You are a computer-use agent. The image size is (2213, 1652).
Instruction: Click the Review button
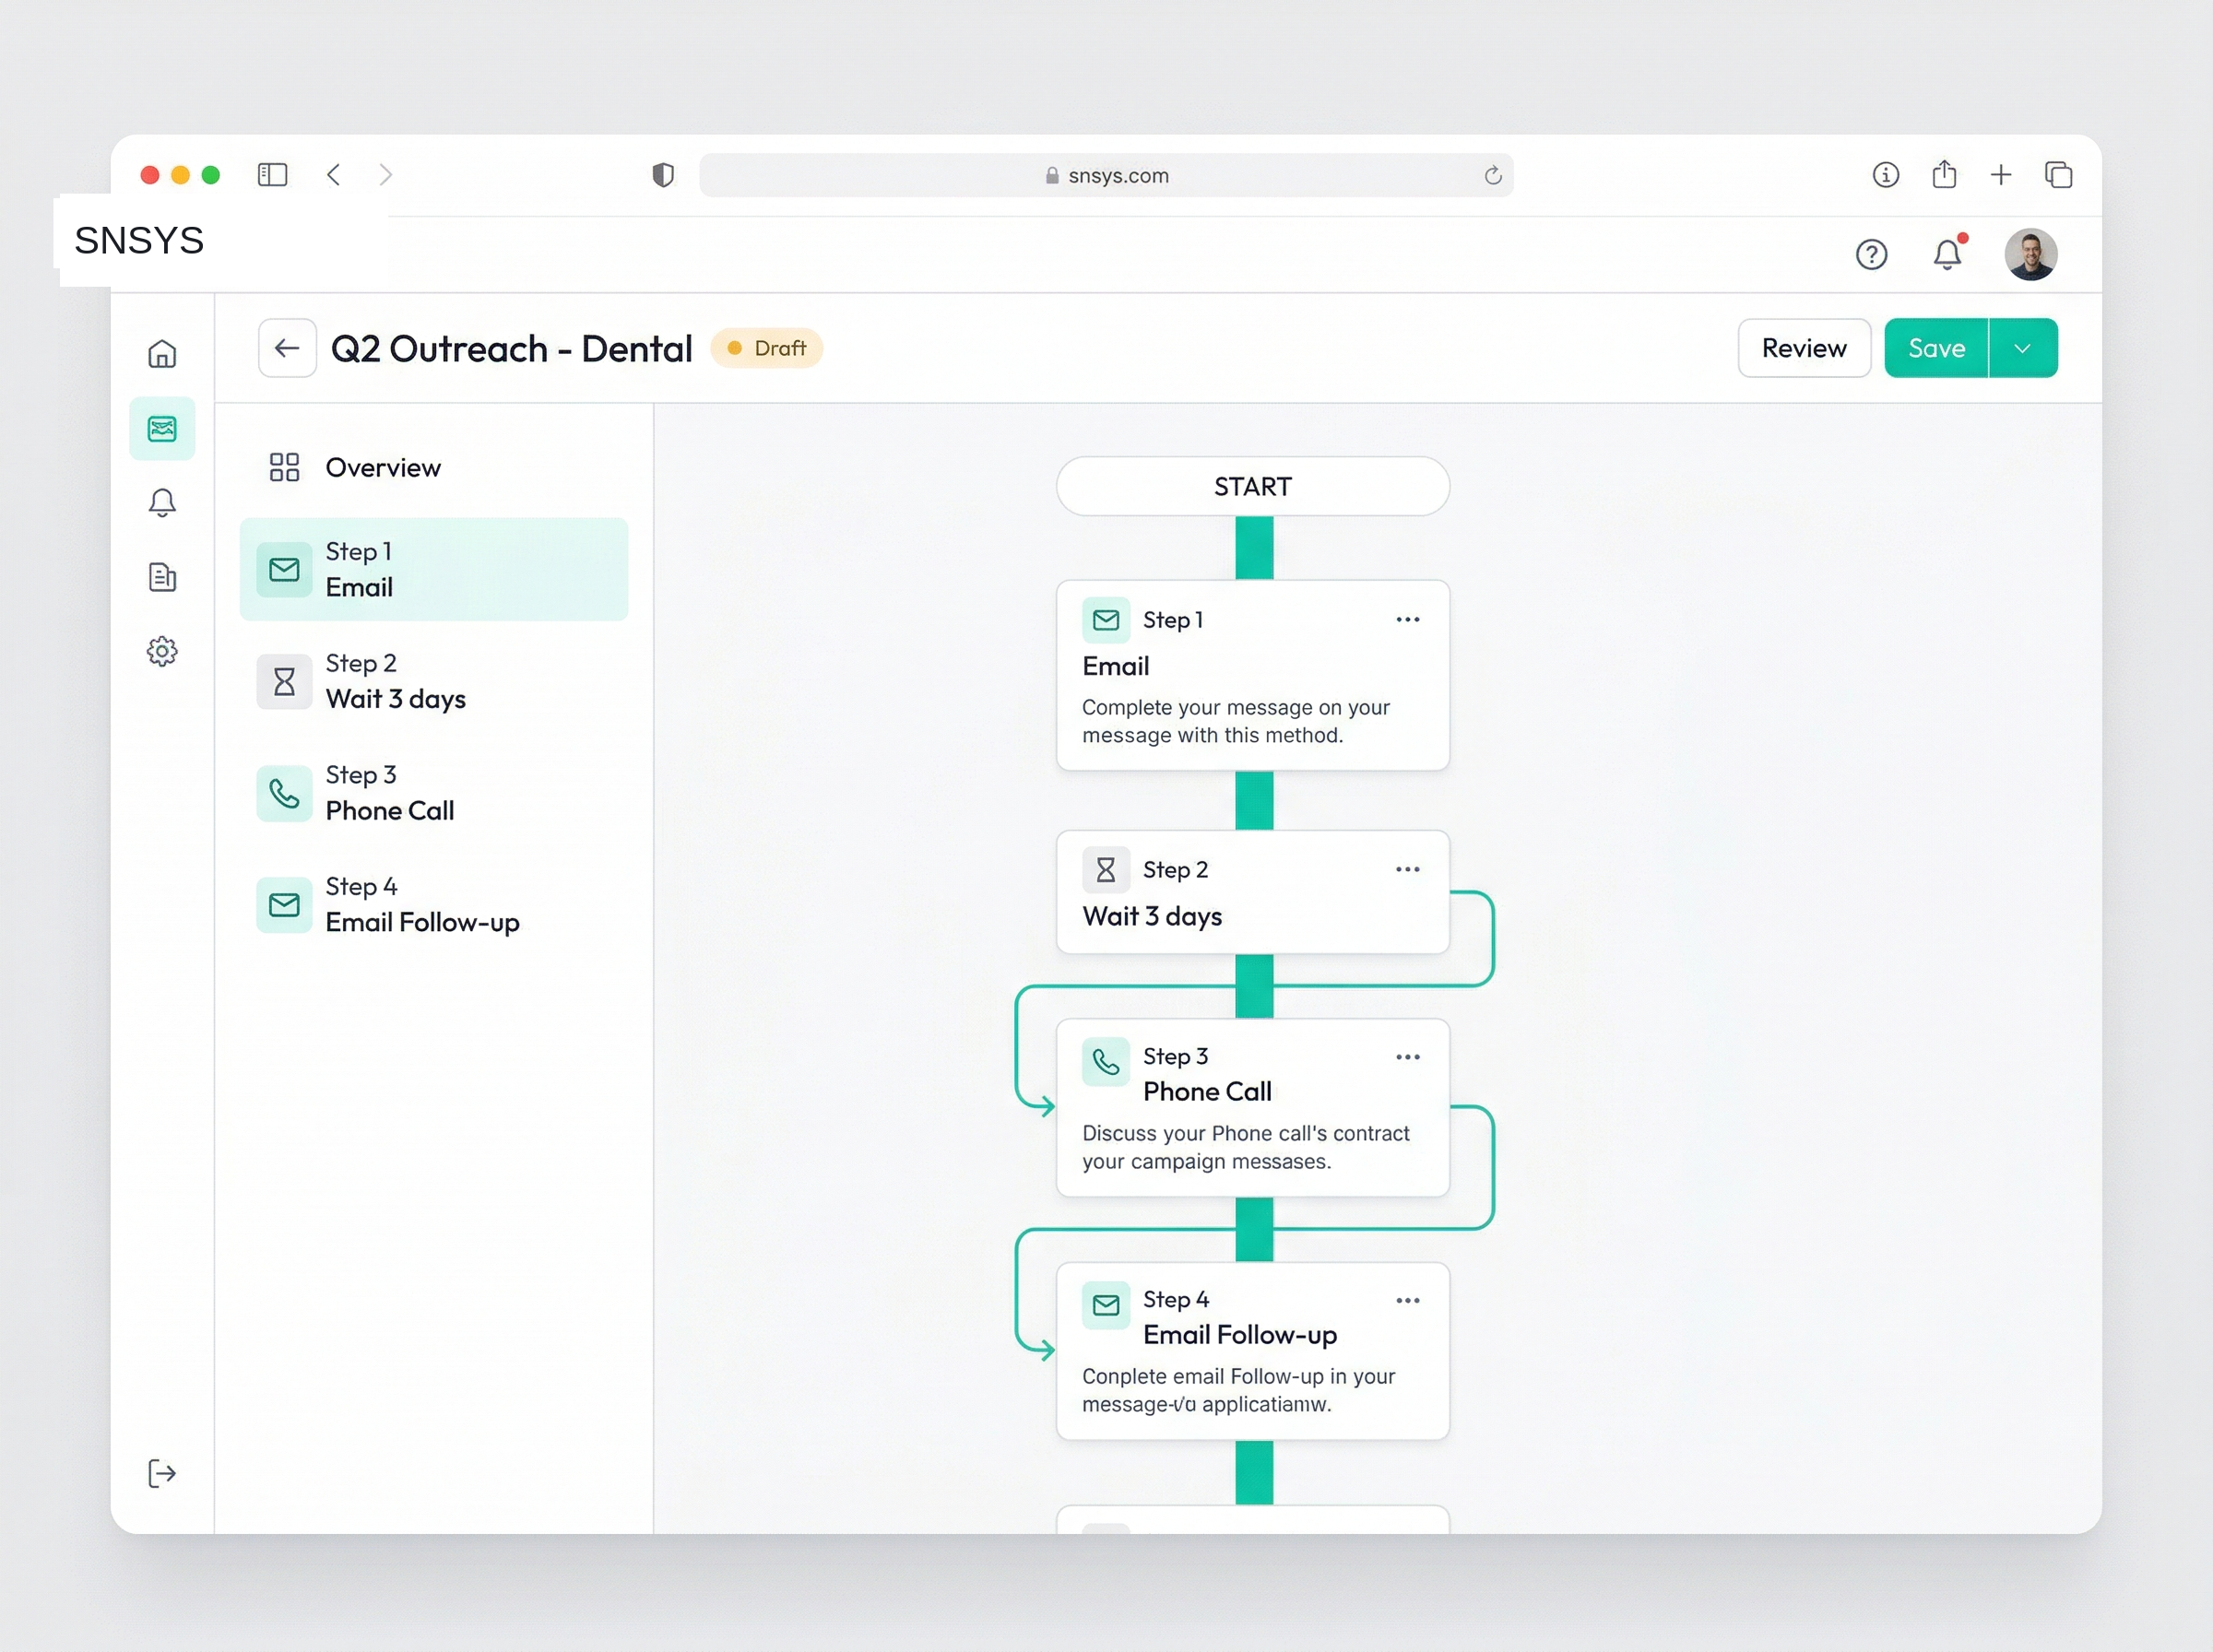(x=1803, y=347)
